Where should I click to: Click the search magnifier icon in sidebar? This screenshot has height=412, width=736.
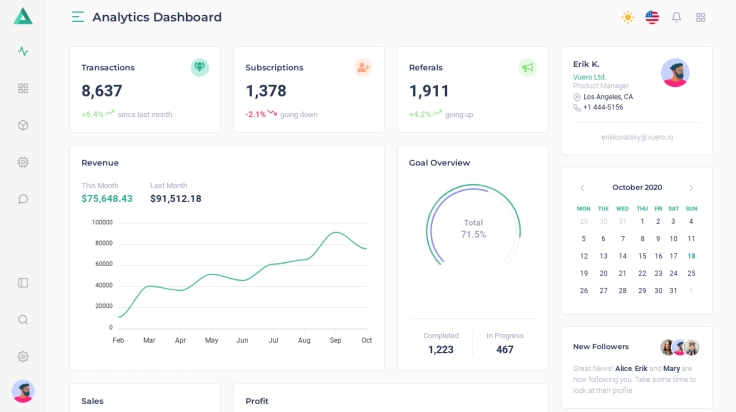[x=23, y=320]
